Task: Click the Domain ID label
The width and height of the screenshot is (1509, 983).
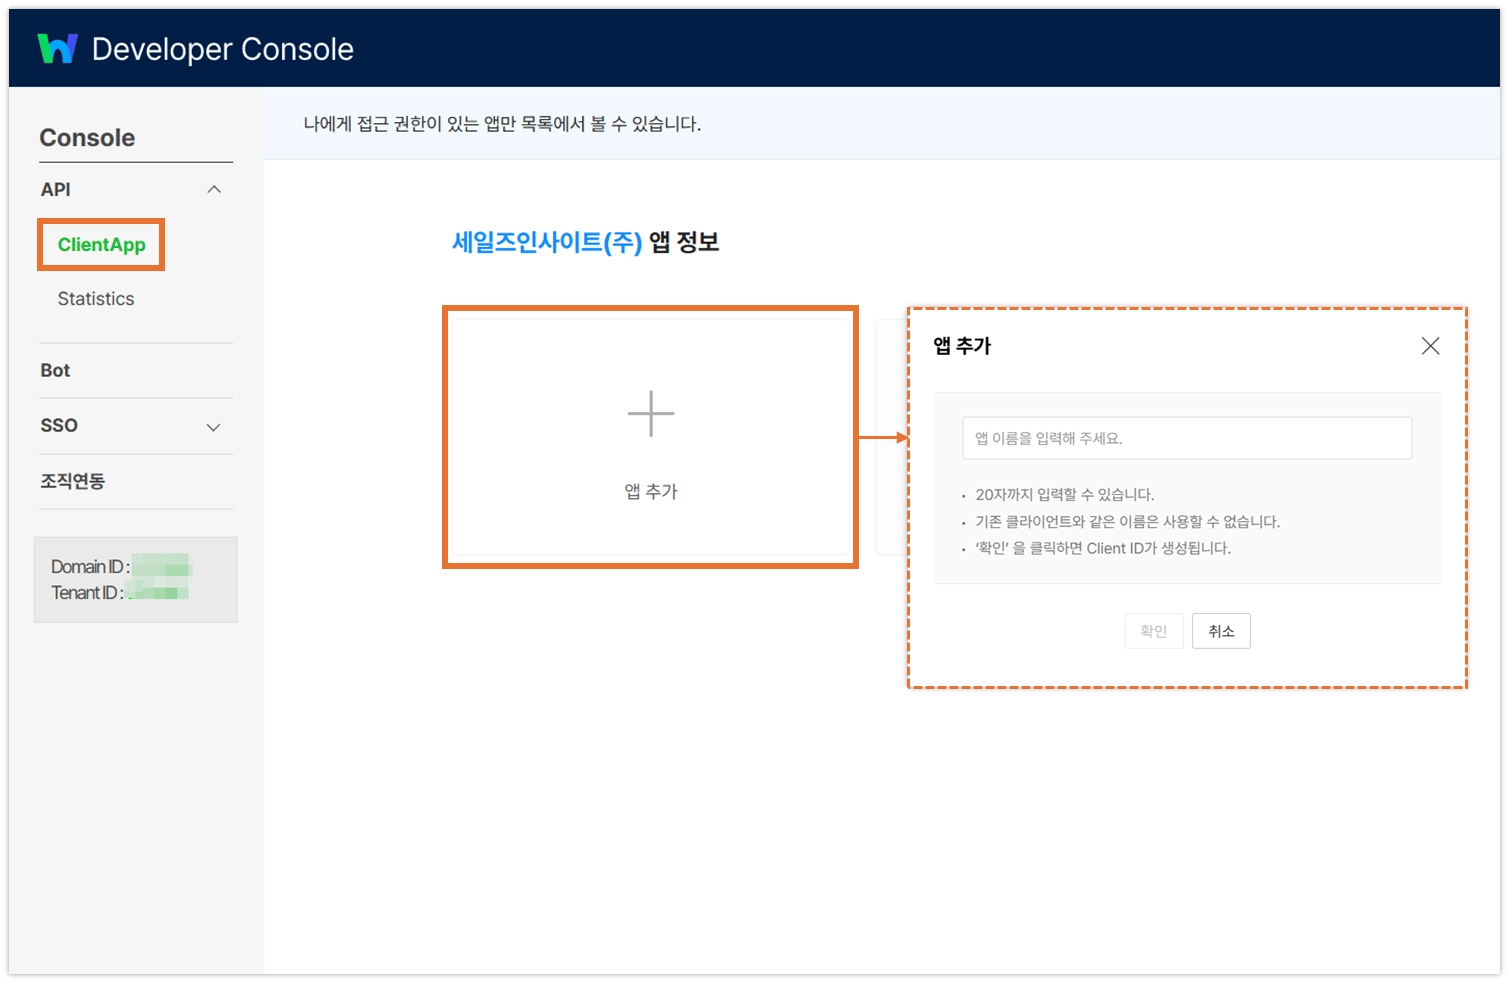Action: click(90, 566)
